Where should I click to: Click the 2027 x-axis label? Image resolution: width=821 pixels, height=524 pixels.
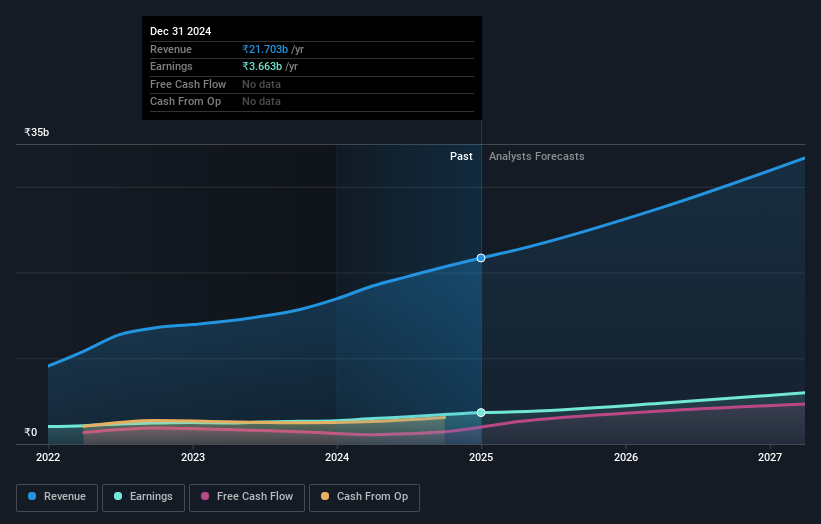(770, 457)
